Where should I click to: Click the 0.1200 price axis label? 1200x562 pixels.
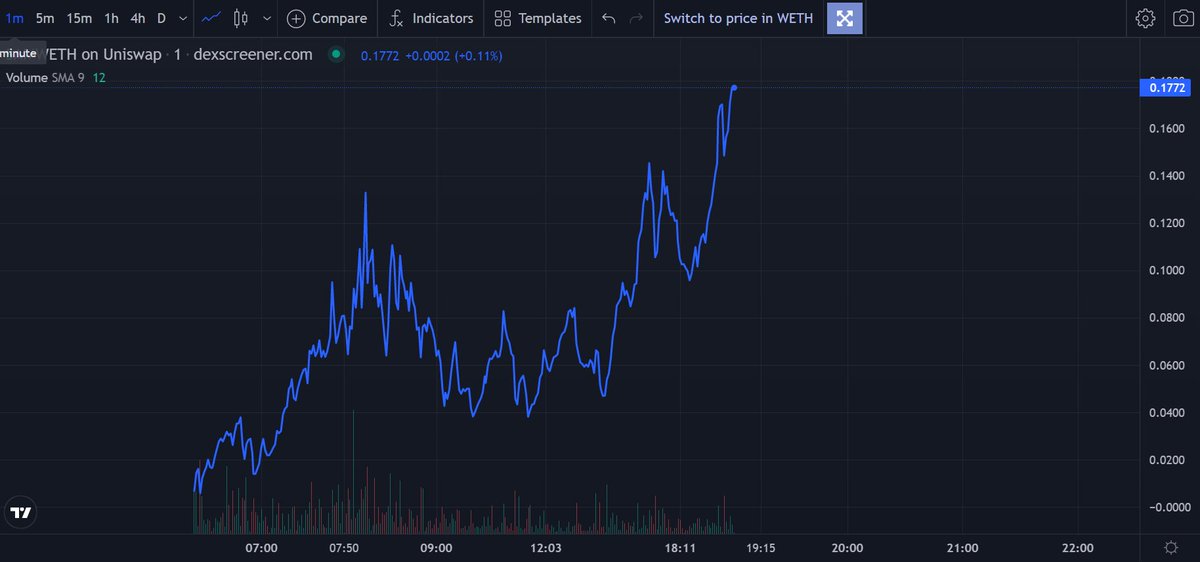(1168, 223)
